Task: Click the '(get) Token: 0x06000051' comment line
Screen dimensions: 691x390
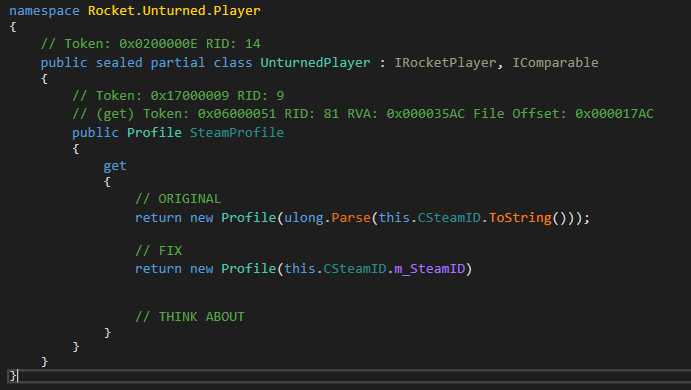Action: [x=363, y=114]
